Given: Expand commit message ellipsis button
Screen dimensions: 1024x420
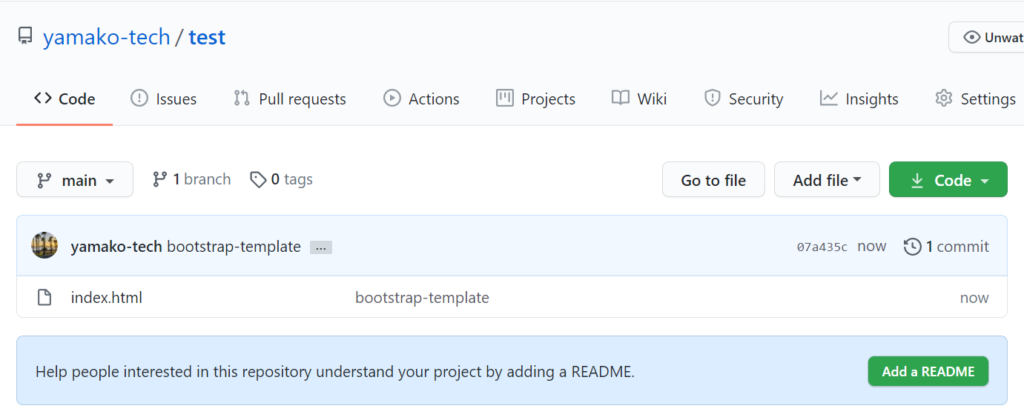Looking at the screenshot, I should point(321,248).
